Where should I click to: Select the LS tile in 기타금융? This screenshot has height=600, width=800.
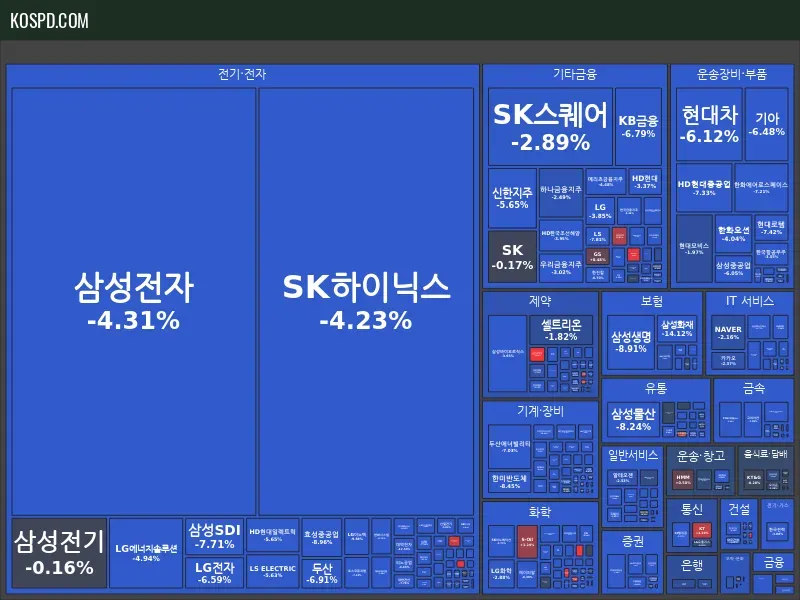597,236
